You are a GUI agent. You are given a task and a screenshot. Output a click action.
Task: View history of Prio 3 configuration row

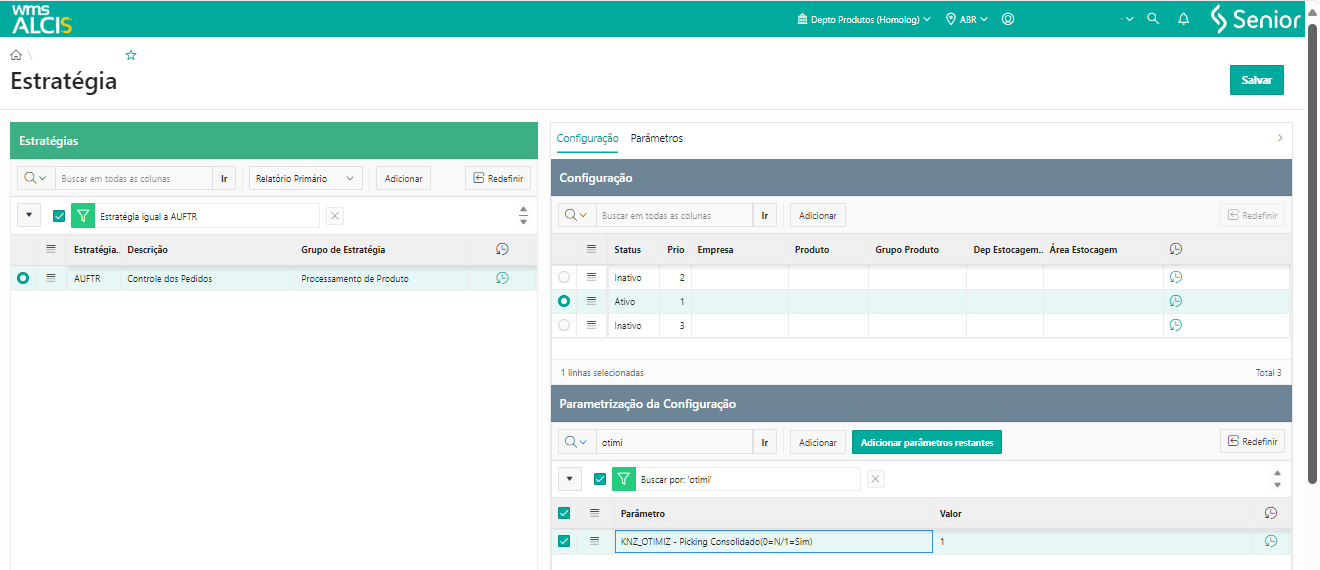click(1176, 325)
